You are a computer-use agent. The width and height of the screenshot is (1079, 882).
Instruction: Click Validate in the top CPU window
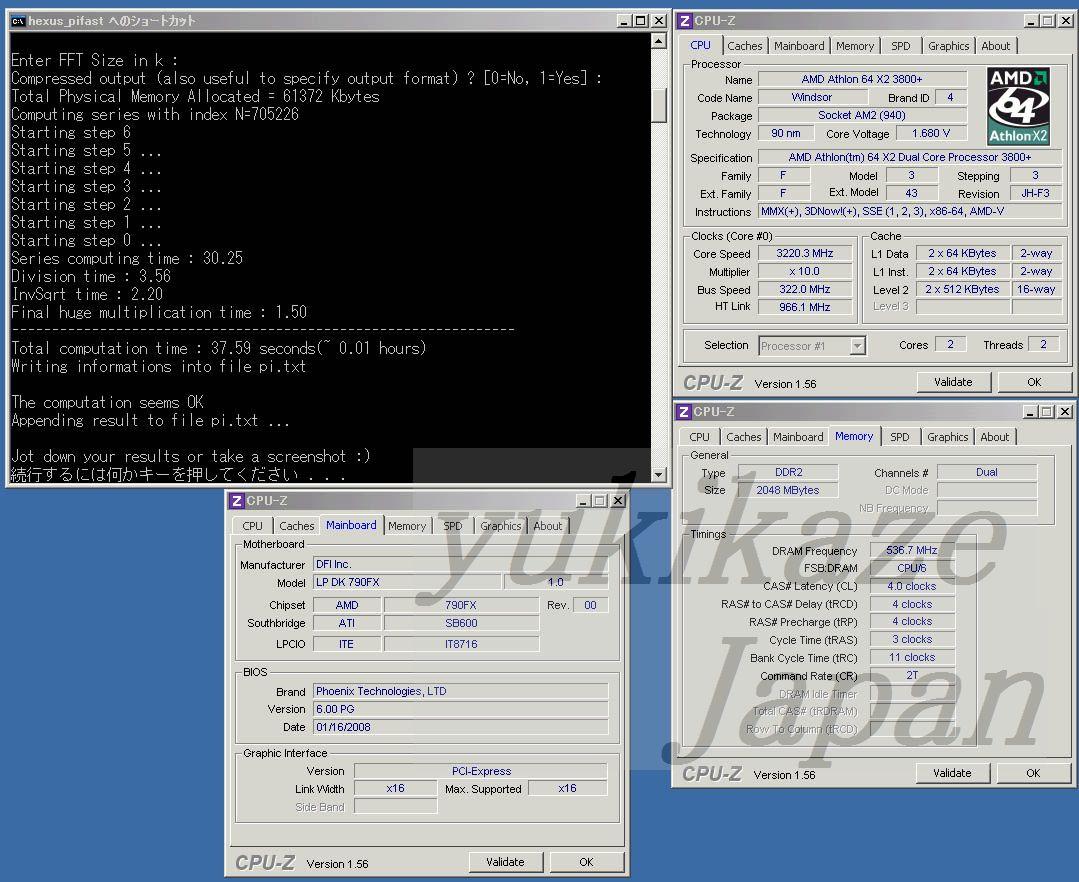(x=953, y=382)
